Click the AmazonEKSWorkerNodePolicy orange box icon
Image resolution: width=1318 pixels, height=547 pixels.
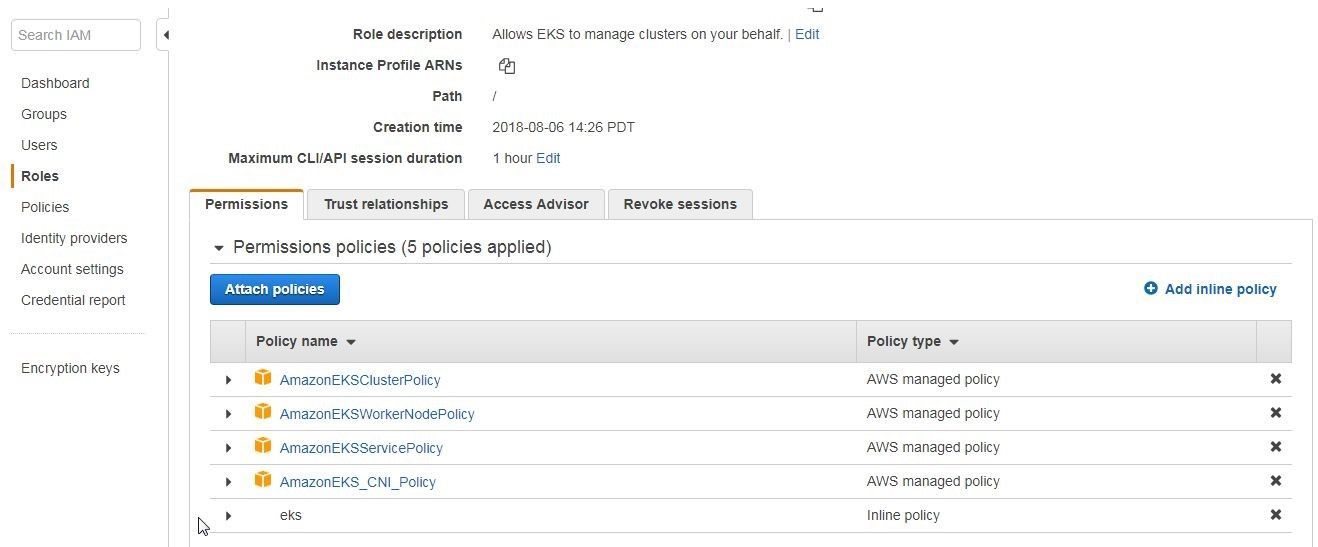(263, 412)
